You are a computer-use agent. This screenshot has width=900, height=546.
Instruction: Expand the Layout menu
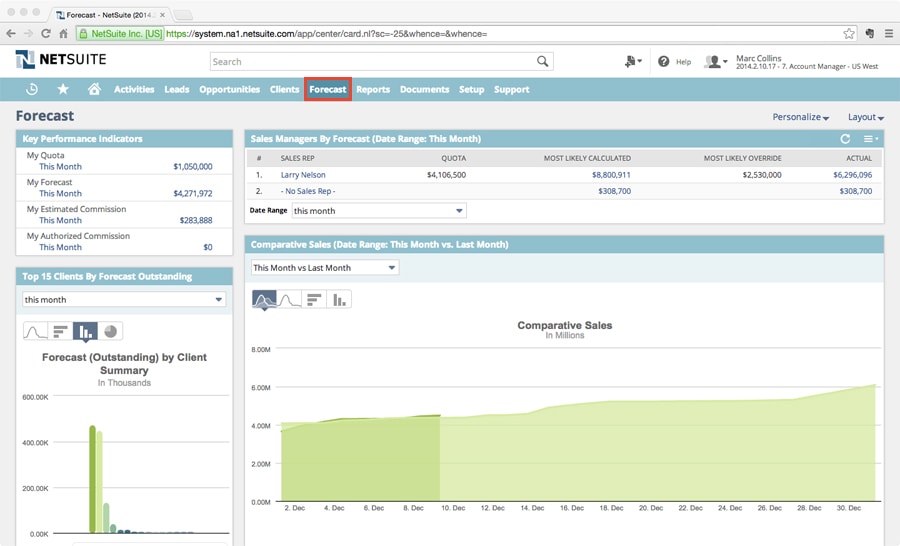tap(866, 117)
